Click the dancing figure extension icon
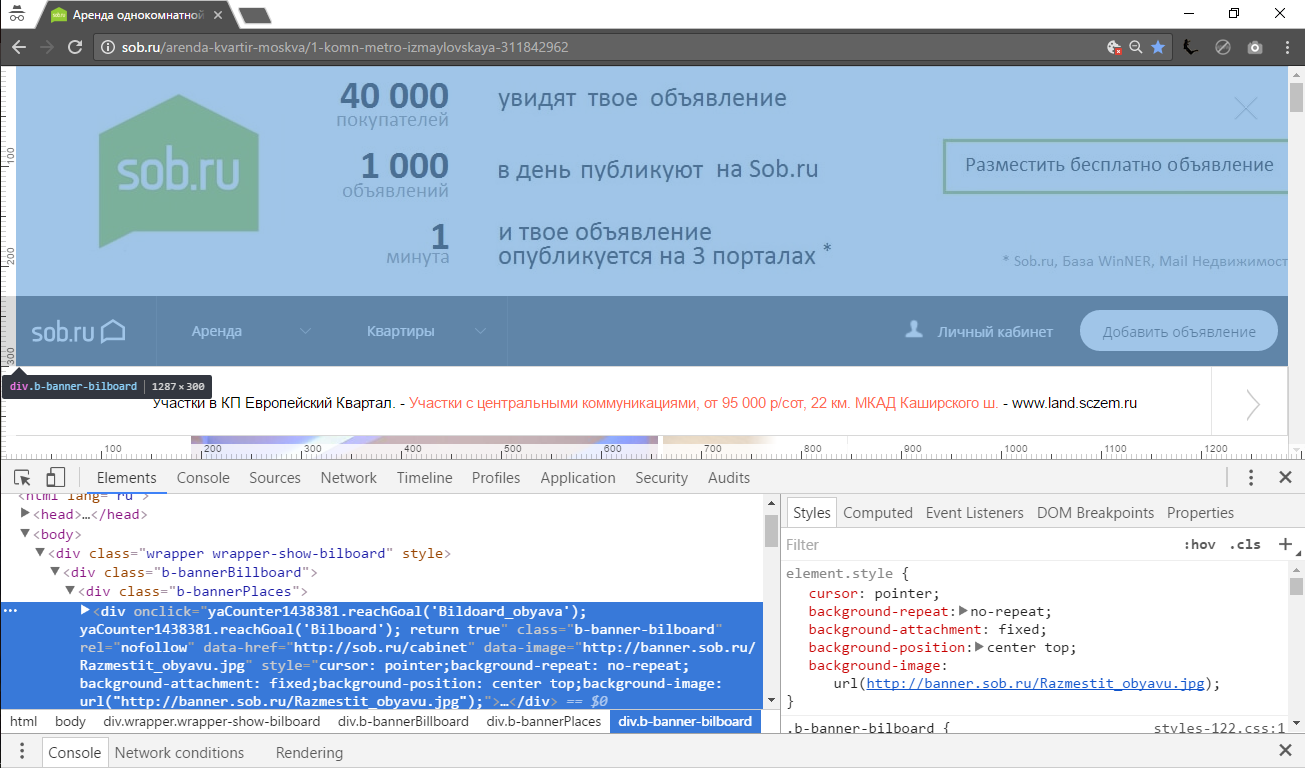Screen dimensions: 1305x768 coord(1190,47)
